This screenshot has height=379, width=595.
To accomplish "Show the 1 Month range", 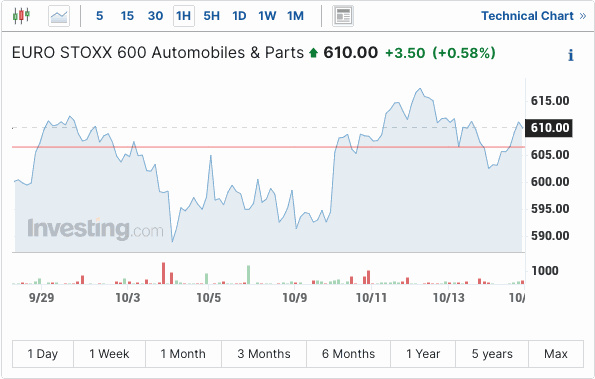I will tap(183, 354).
